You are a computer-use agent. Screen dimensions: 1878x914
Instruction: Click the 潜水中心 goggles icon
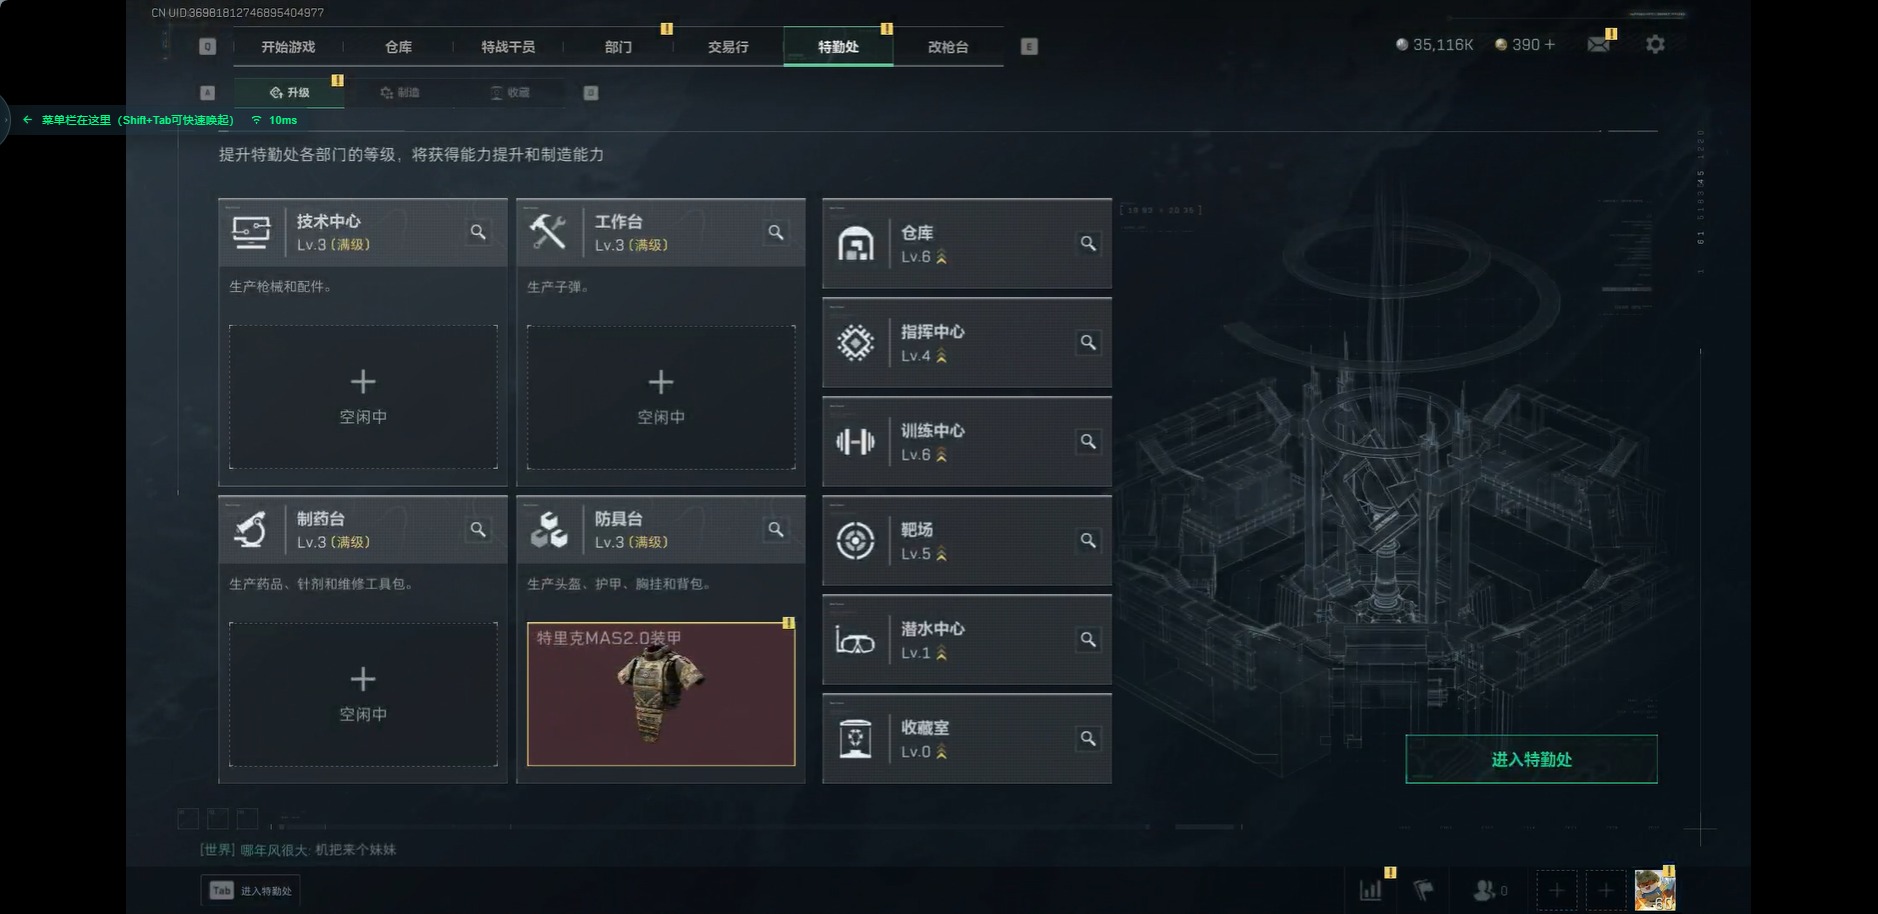[855, 640]
